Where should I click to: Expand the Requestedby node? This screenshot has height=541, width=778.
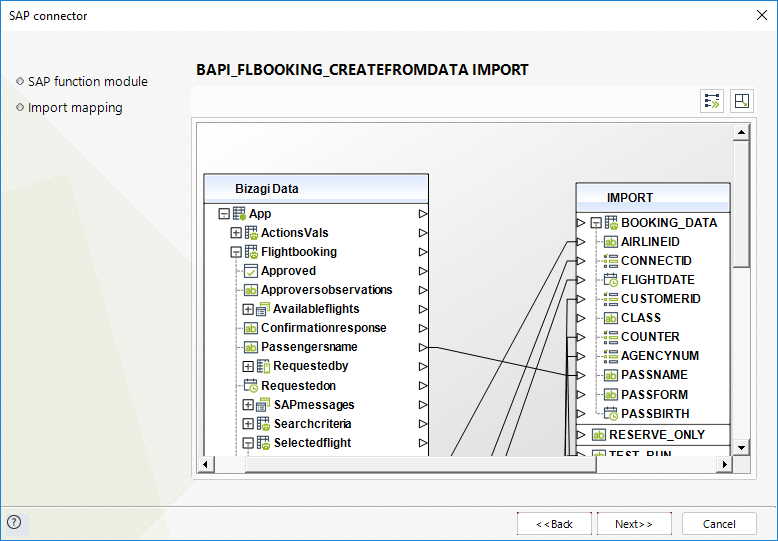pos(248,366)
